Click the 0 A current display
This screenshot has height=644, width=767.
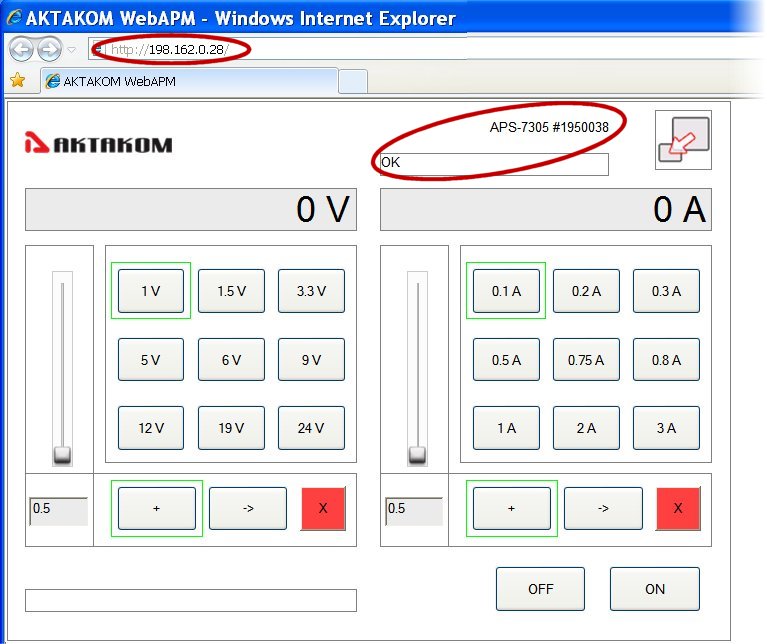pos(546,209)
